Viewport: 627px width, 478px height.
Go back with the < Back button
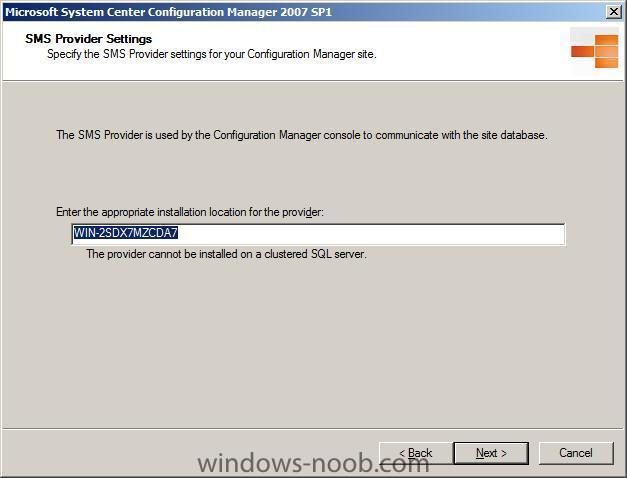click(416, 453)
